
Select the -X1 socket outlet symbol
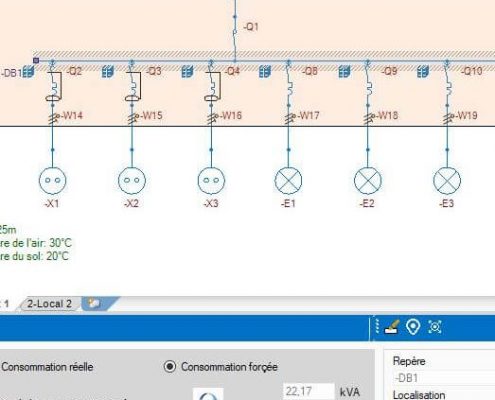click(52, 181)
